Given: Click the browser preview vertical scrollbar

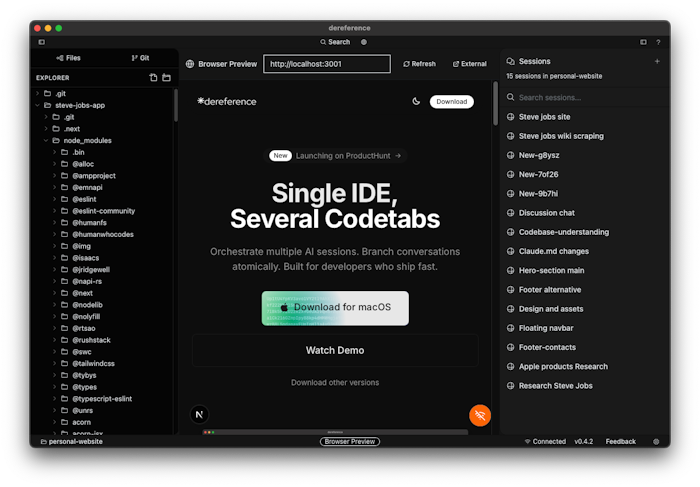Looking at the screenshot, I should [x=495, y=104].
